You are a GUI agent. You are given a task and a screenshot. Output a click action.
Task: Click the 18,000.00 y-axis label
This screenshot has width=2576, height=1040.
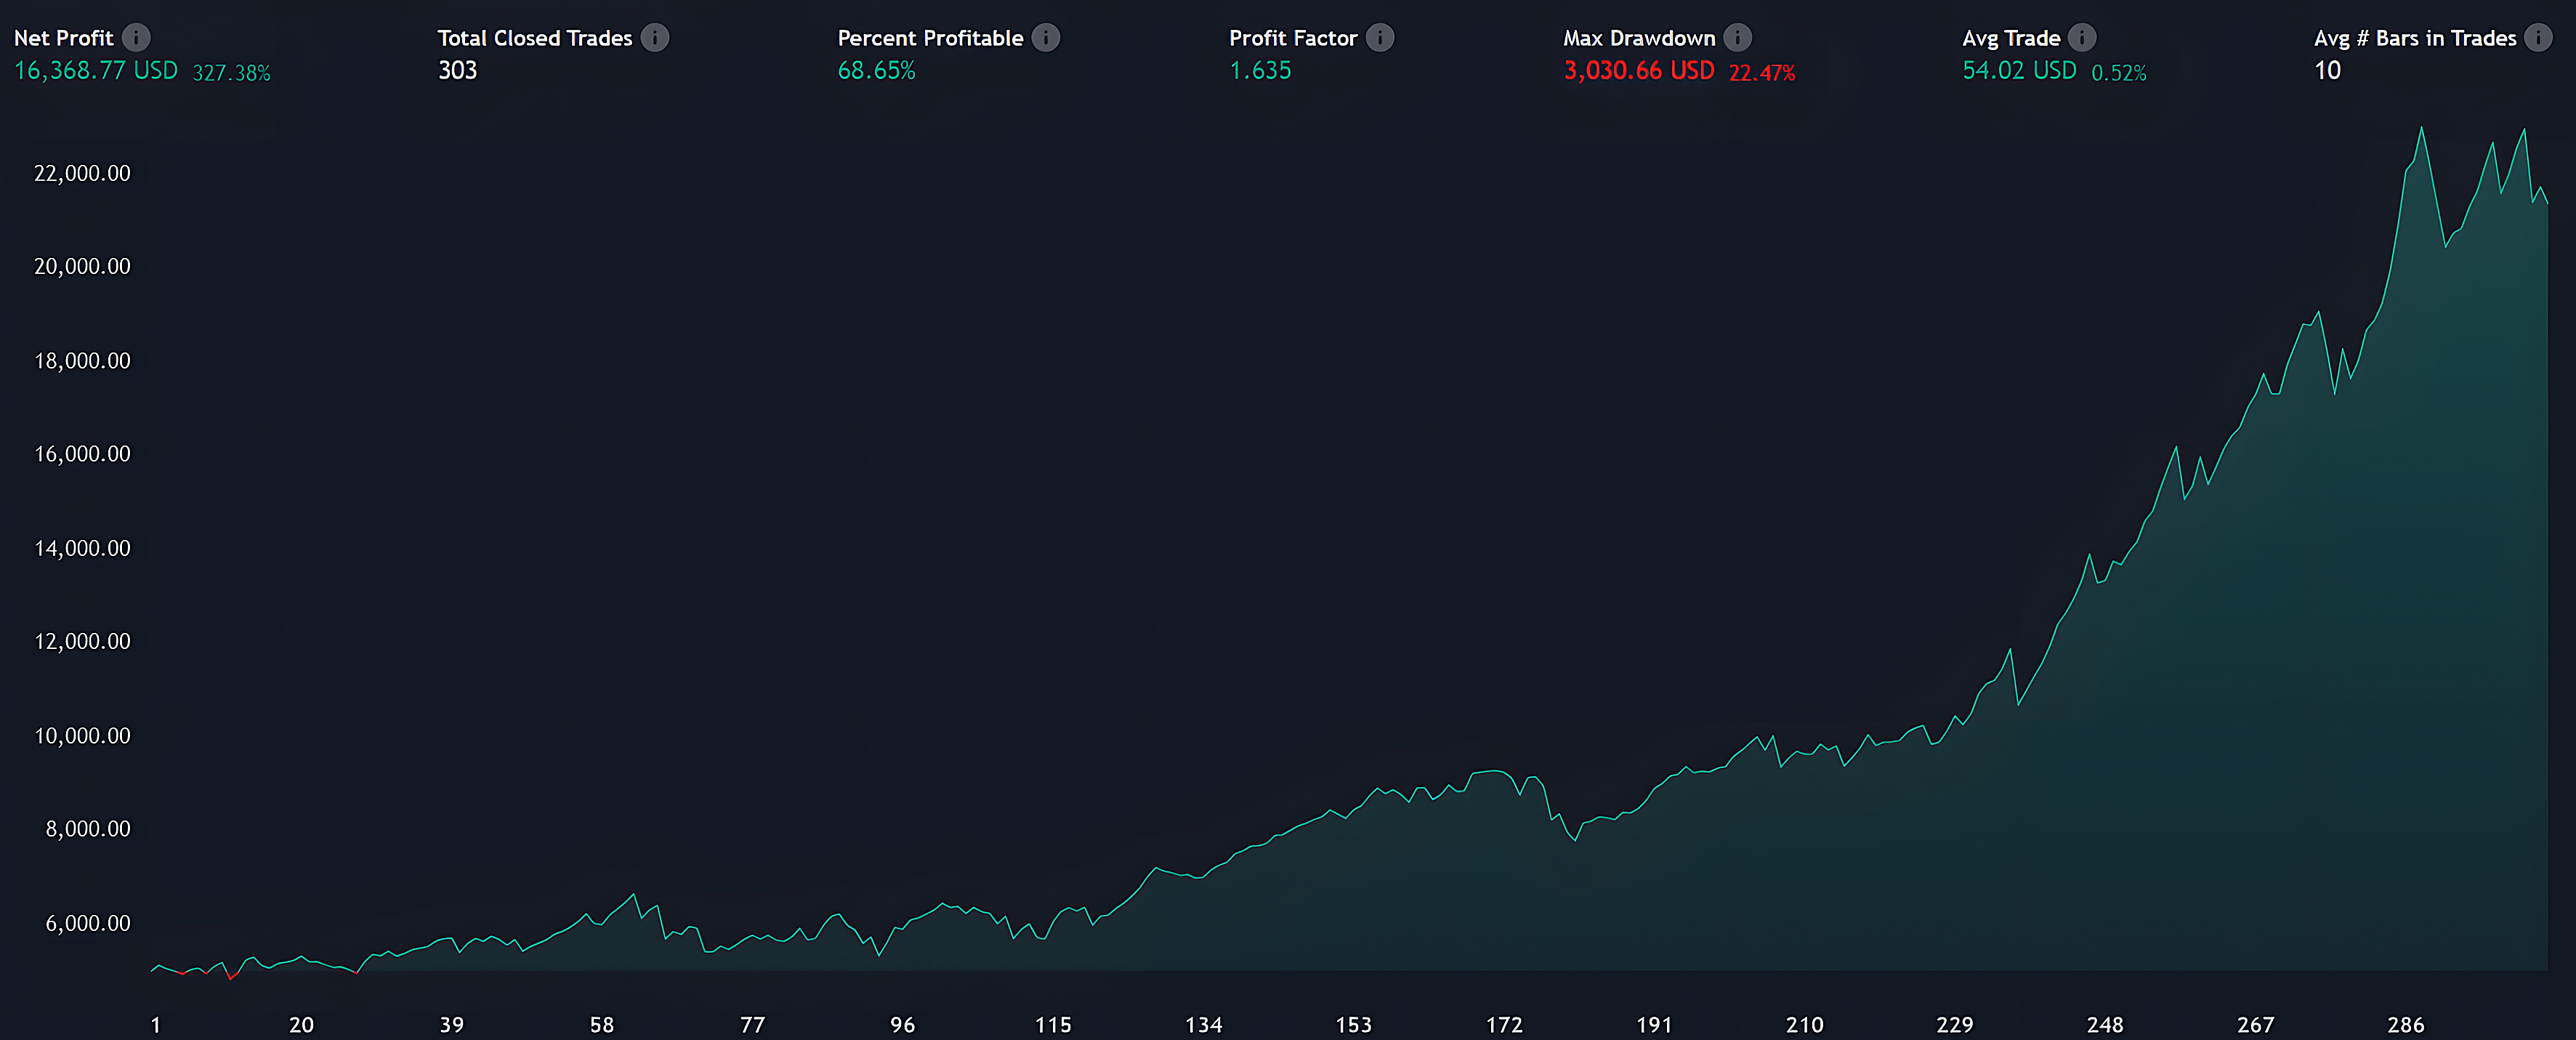click(82, 361)
